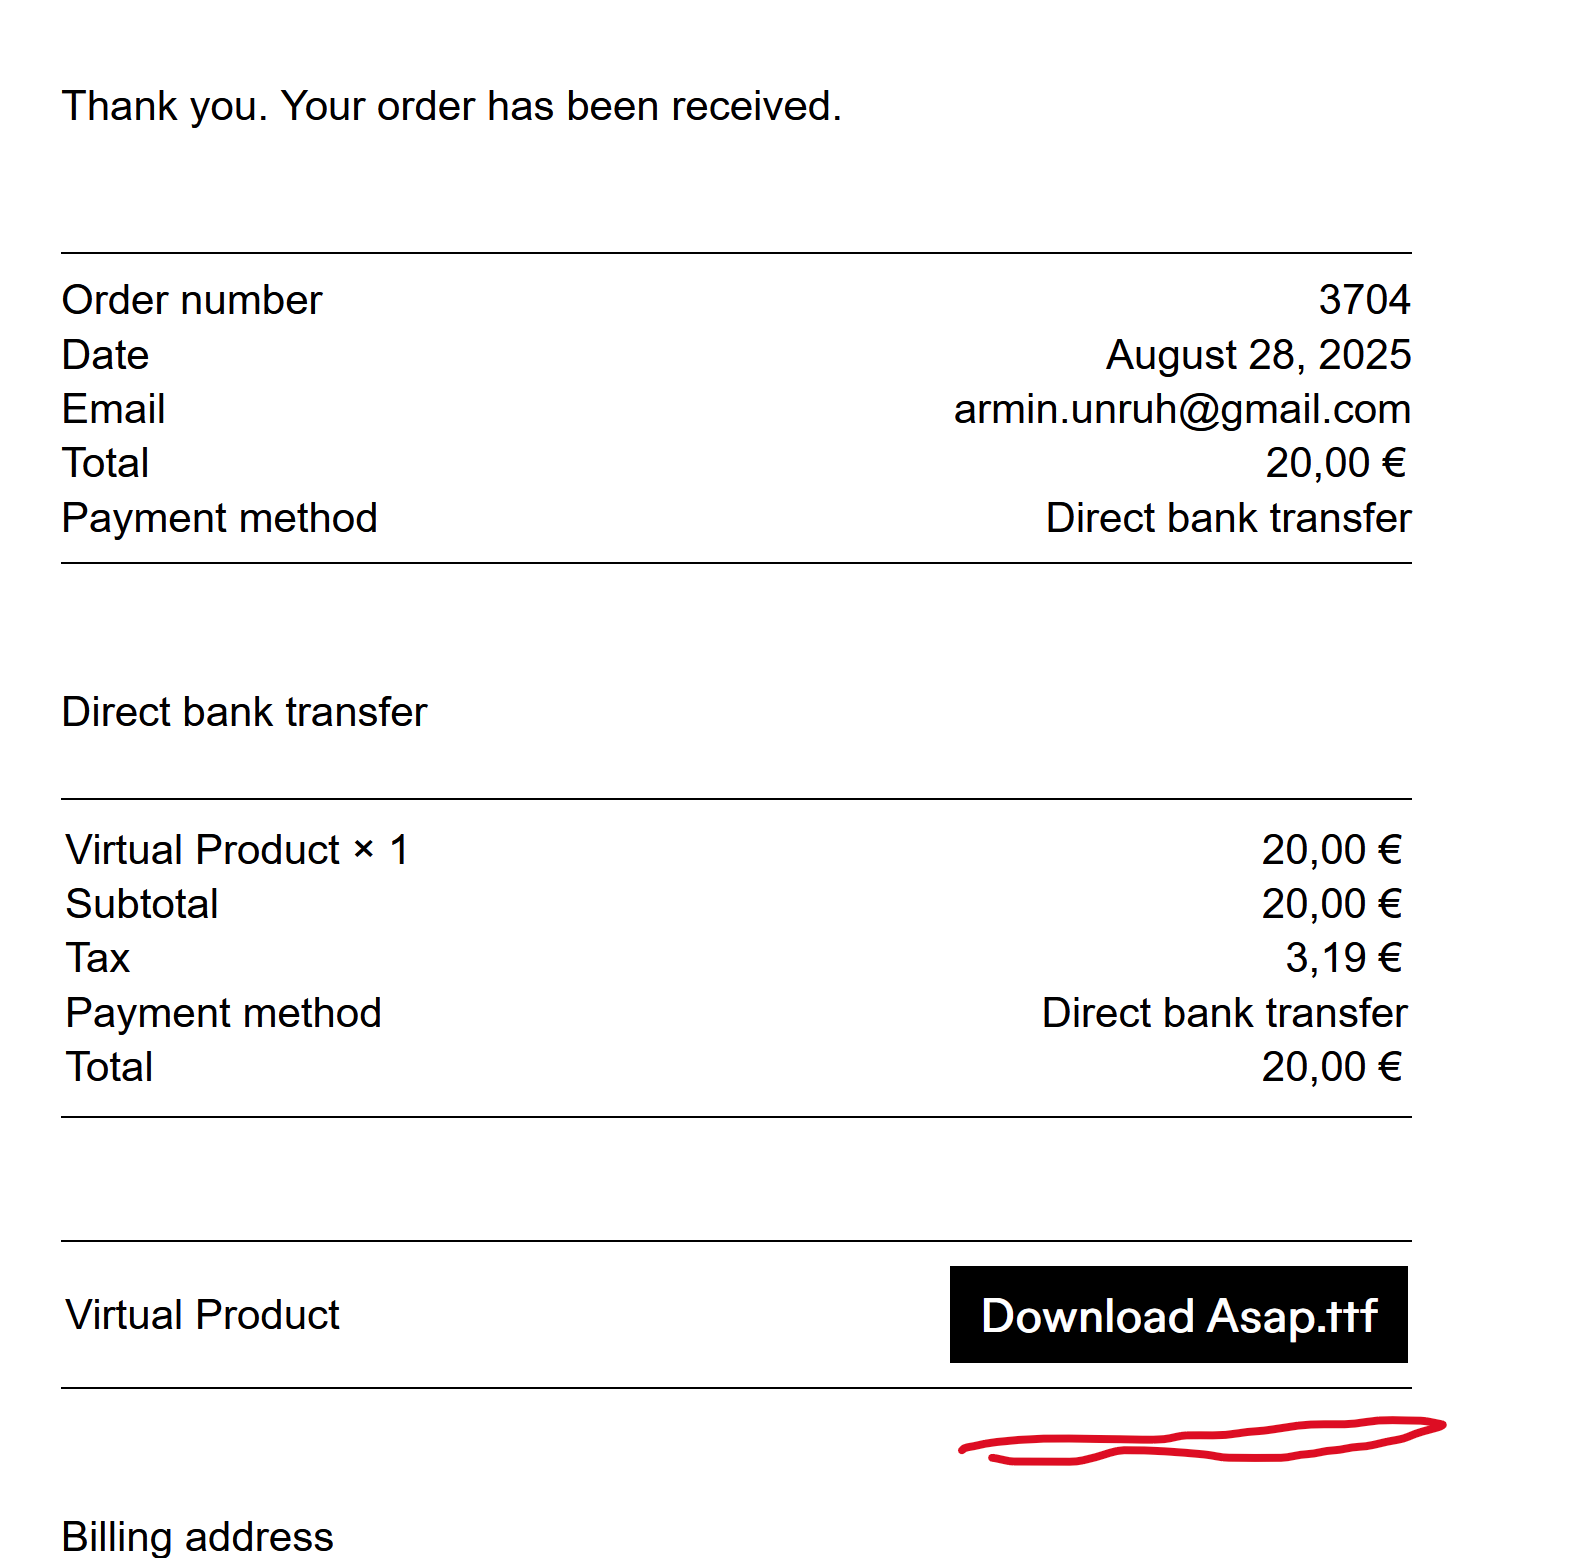This screenshot has width=1596, height=1558.
Task: Click the date August 28, 2025
Action: (1258, 355)
